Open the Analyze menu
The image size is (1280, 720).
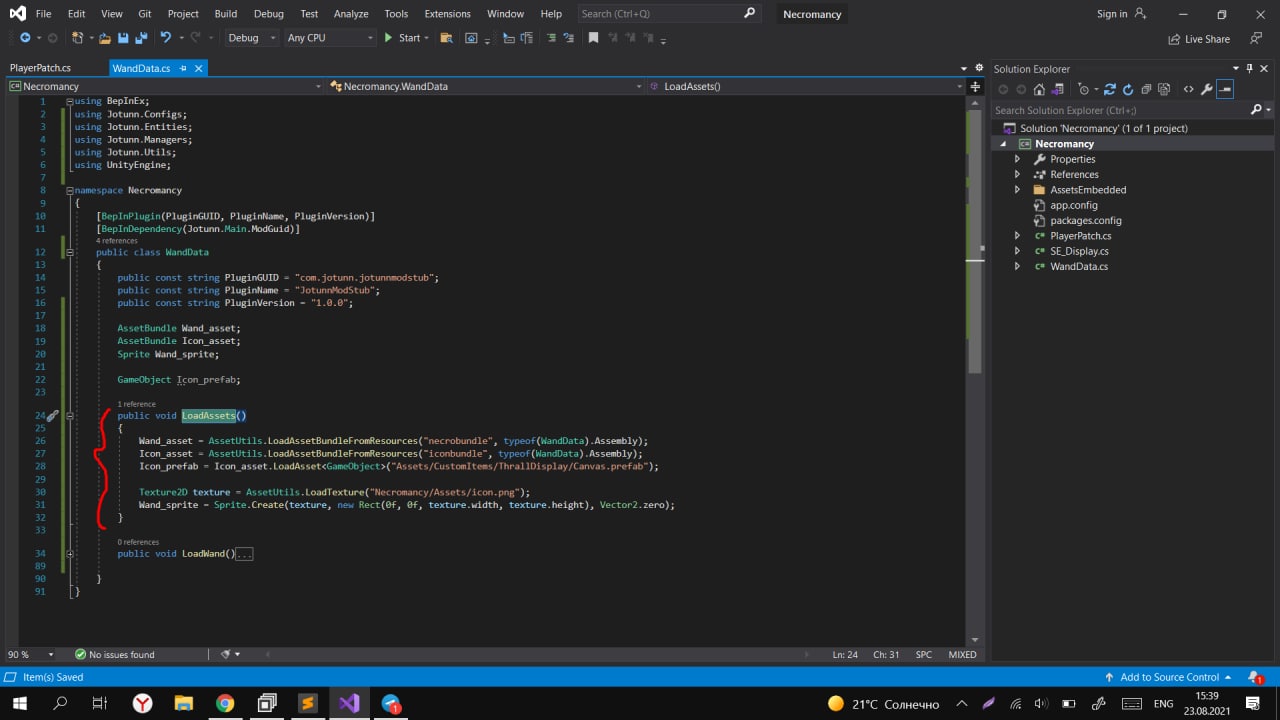click(351, 14)
